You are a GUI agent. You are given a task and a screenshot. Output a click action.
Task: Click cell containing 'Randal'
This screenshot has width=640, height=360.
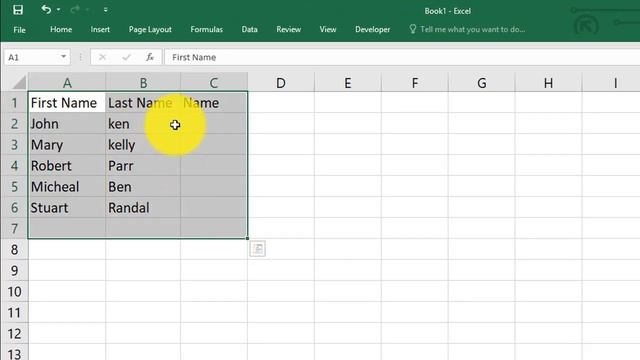[143, 207]
